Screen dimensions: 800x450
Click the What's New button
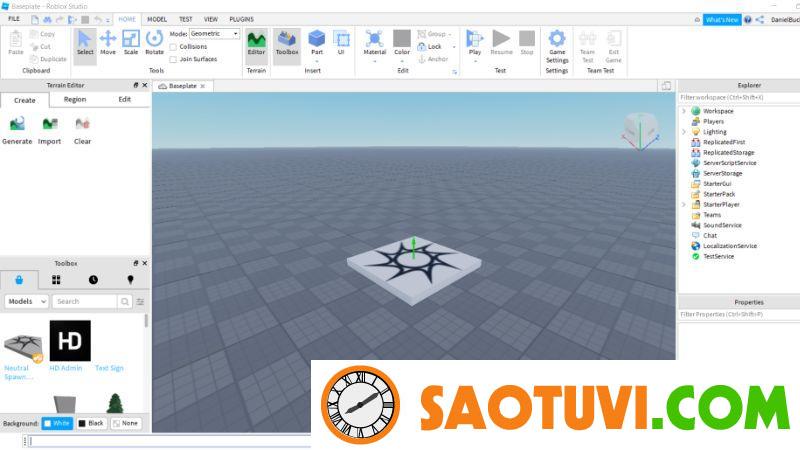point(722,19)
